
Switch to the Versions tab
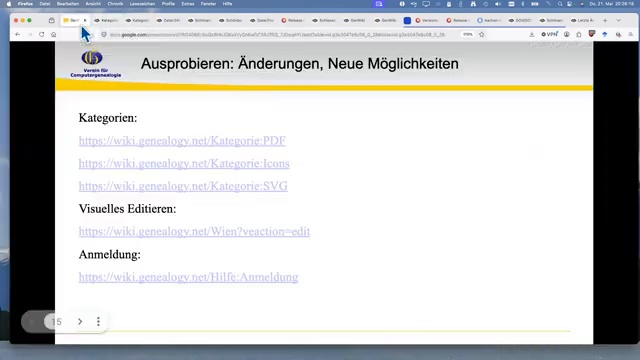(427, 20)
